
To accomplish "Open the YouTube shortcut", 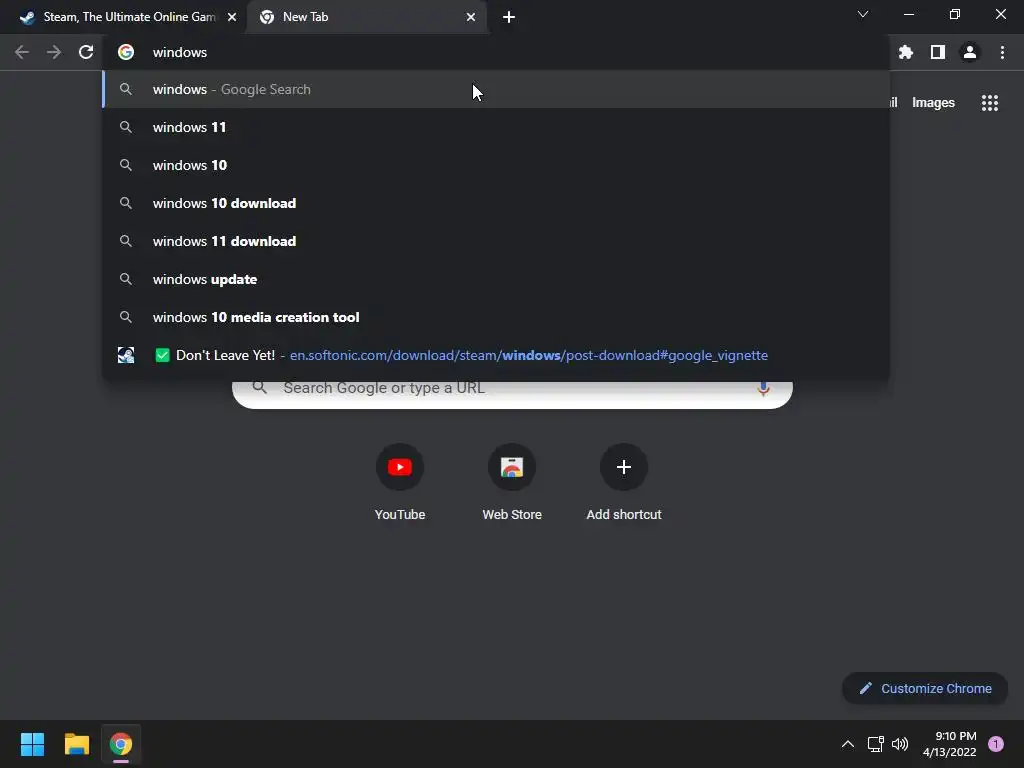I will click(400, 467).
